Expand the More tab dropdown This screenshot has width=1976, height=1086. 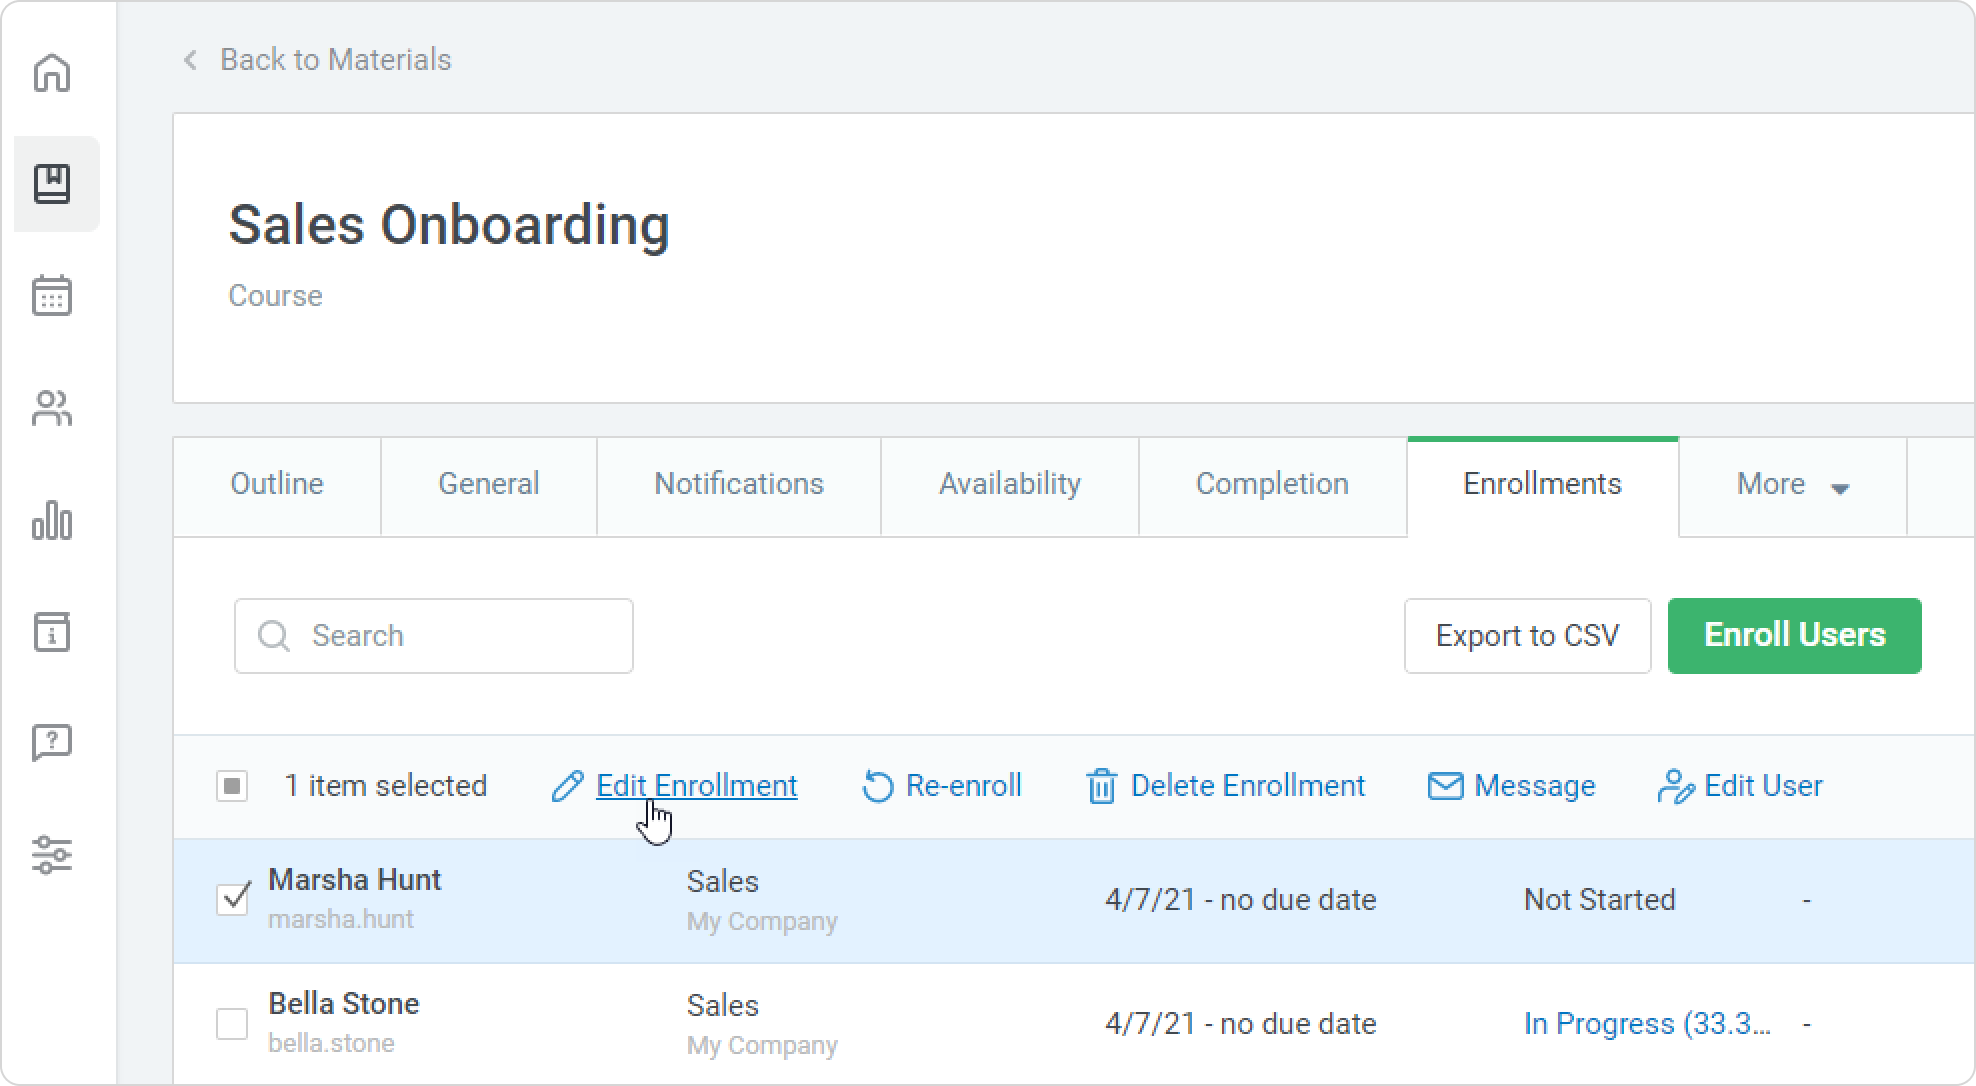click(x=1792, y=485)
